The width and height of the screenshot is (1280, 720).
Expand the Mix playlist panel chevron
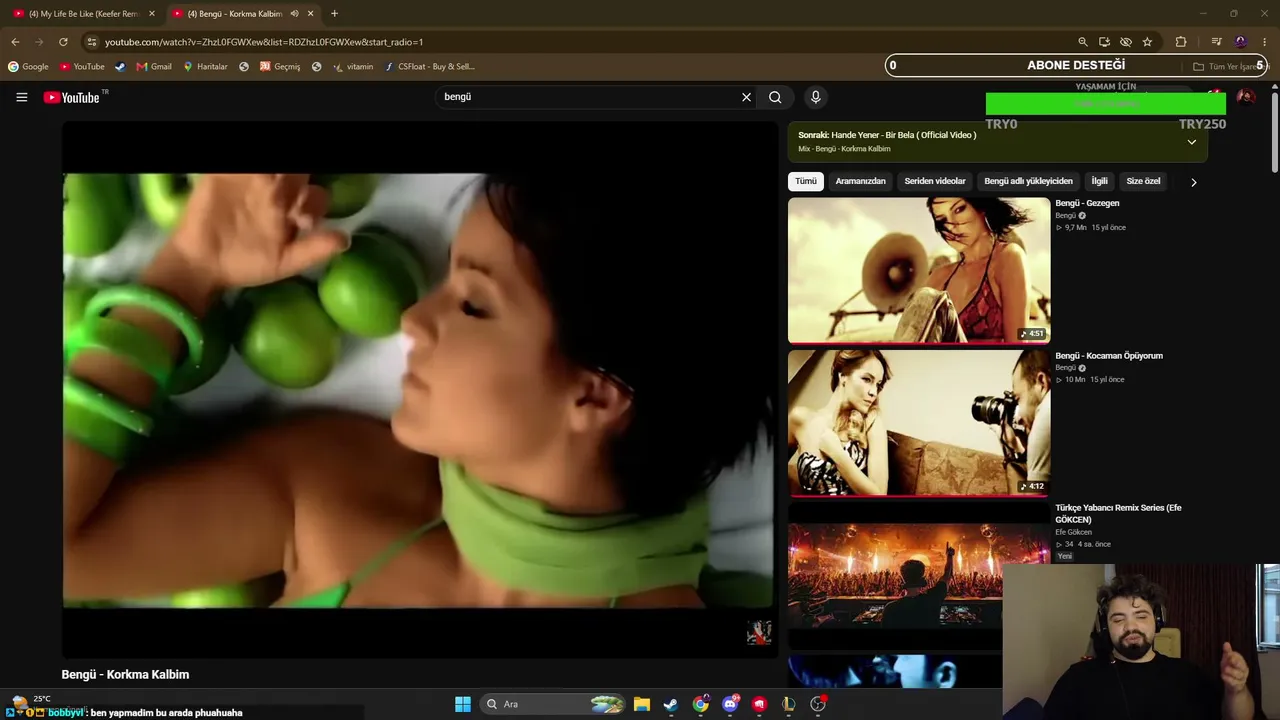coord(1192,142)
